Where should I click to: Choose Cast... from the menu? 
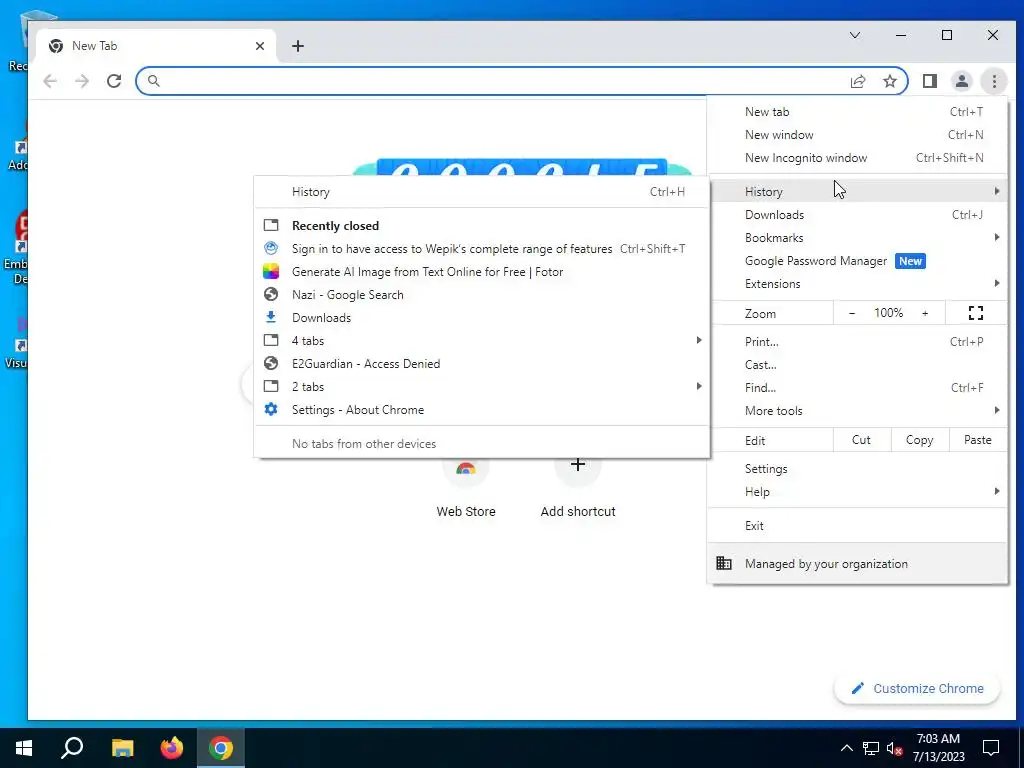click(x=858, y=364)
